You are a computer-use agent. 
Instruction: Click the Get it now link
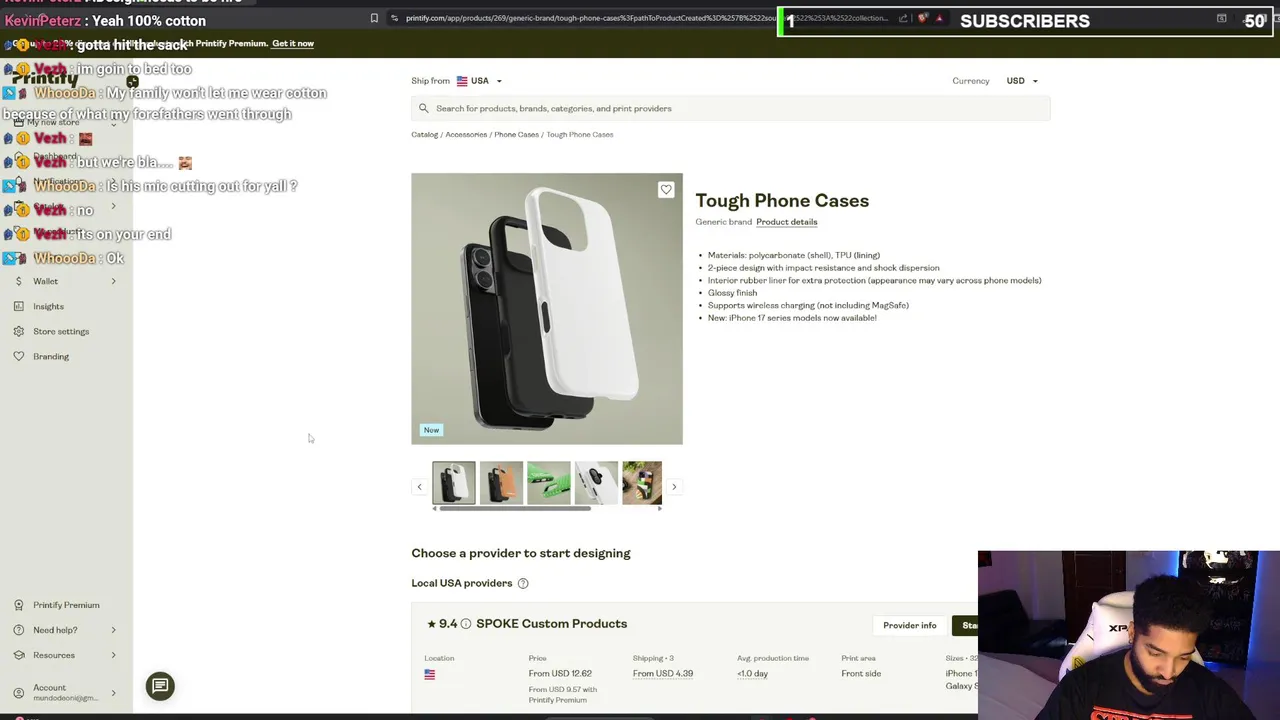[x=292, y=43]
